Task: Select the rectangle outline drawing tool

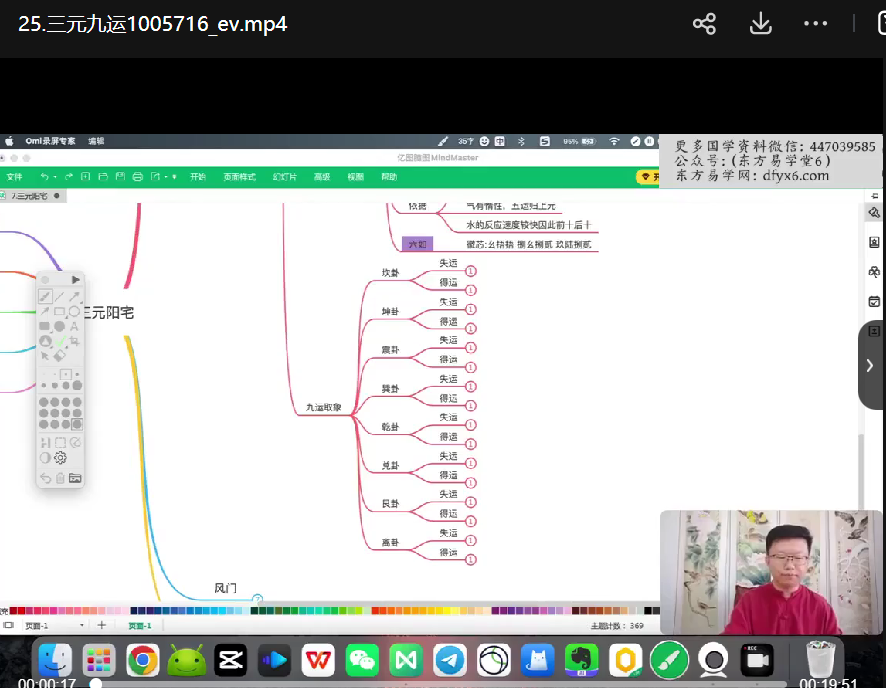Action: 59,311
